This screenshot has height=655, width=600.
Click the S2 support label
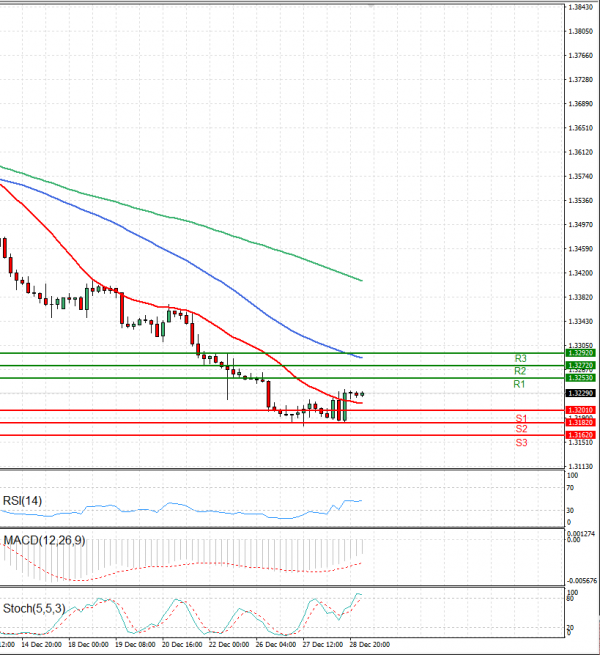(521, 429)
